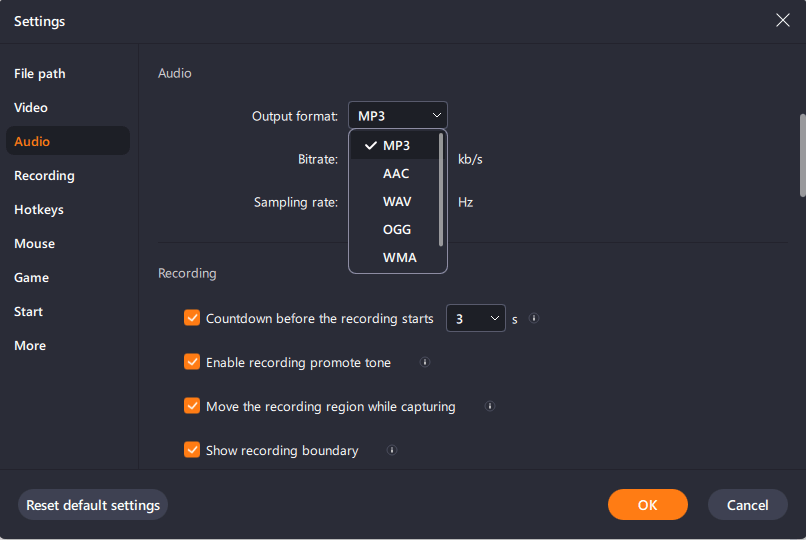Collapse the Output format MP3 dropdown

[x=397, y=116]
